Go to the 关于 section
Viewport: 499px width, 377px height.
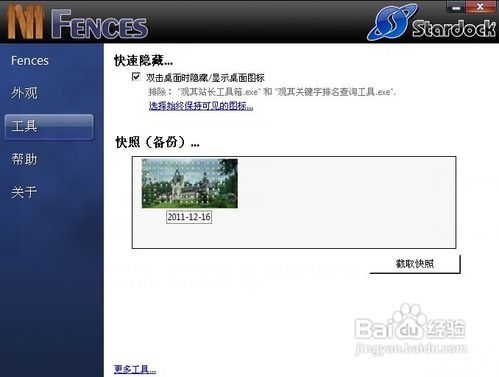tap(24, 192)
